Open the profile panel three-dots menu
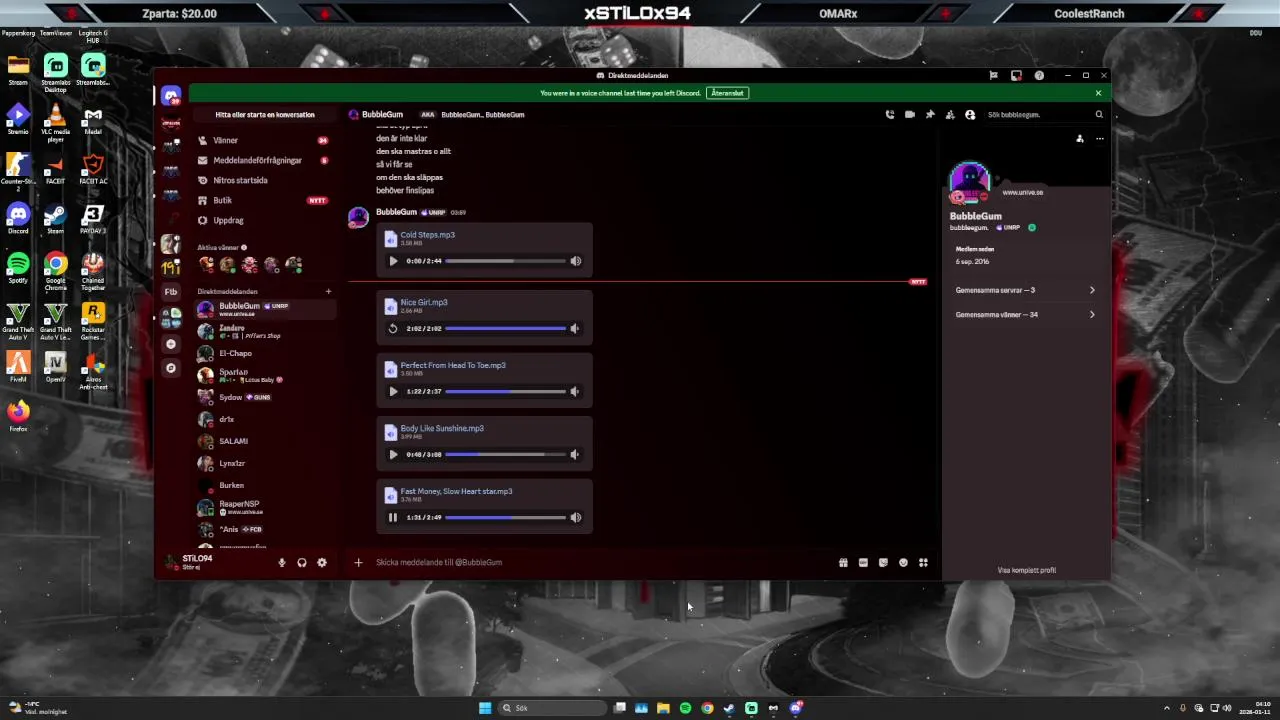1280x720 pixels. (1099, 139)
